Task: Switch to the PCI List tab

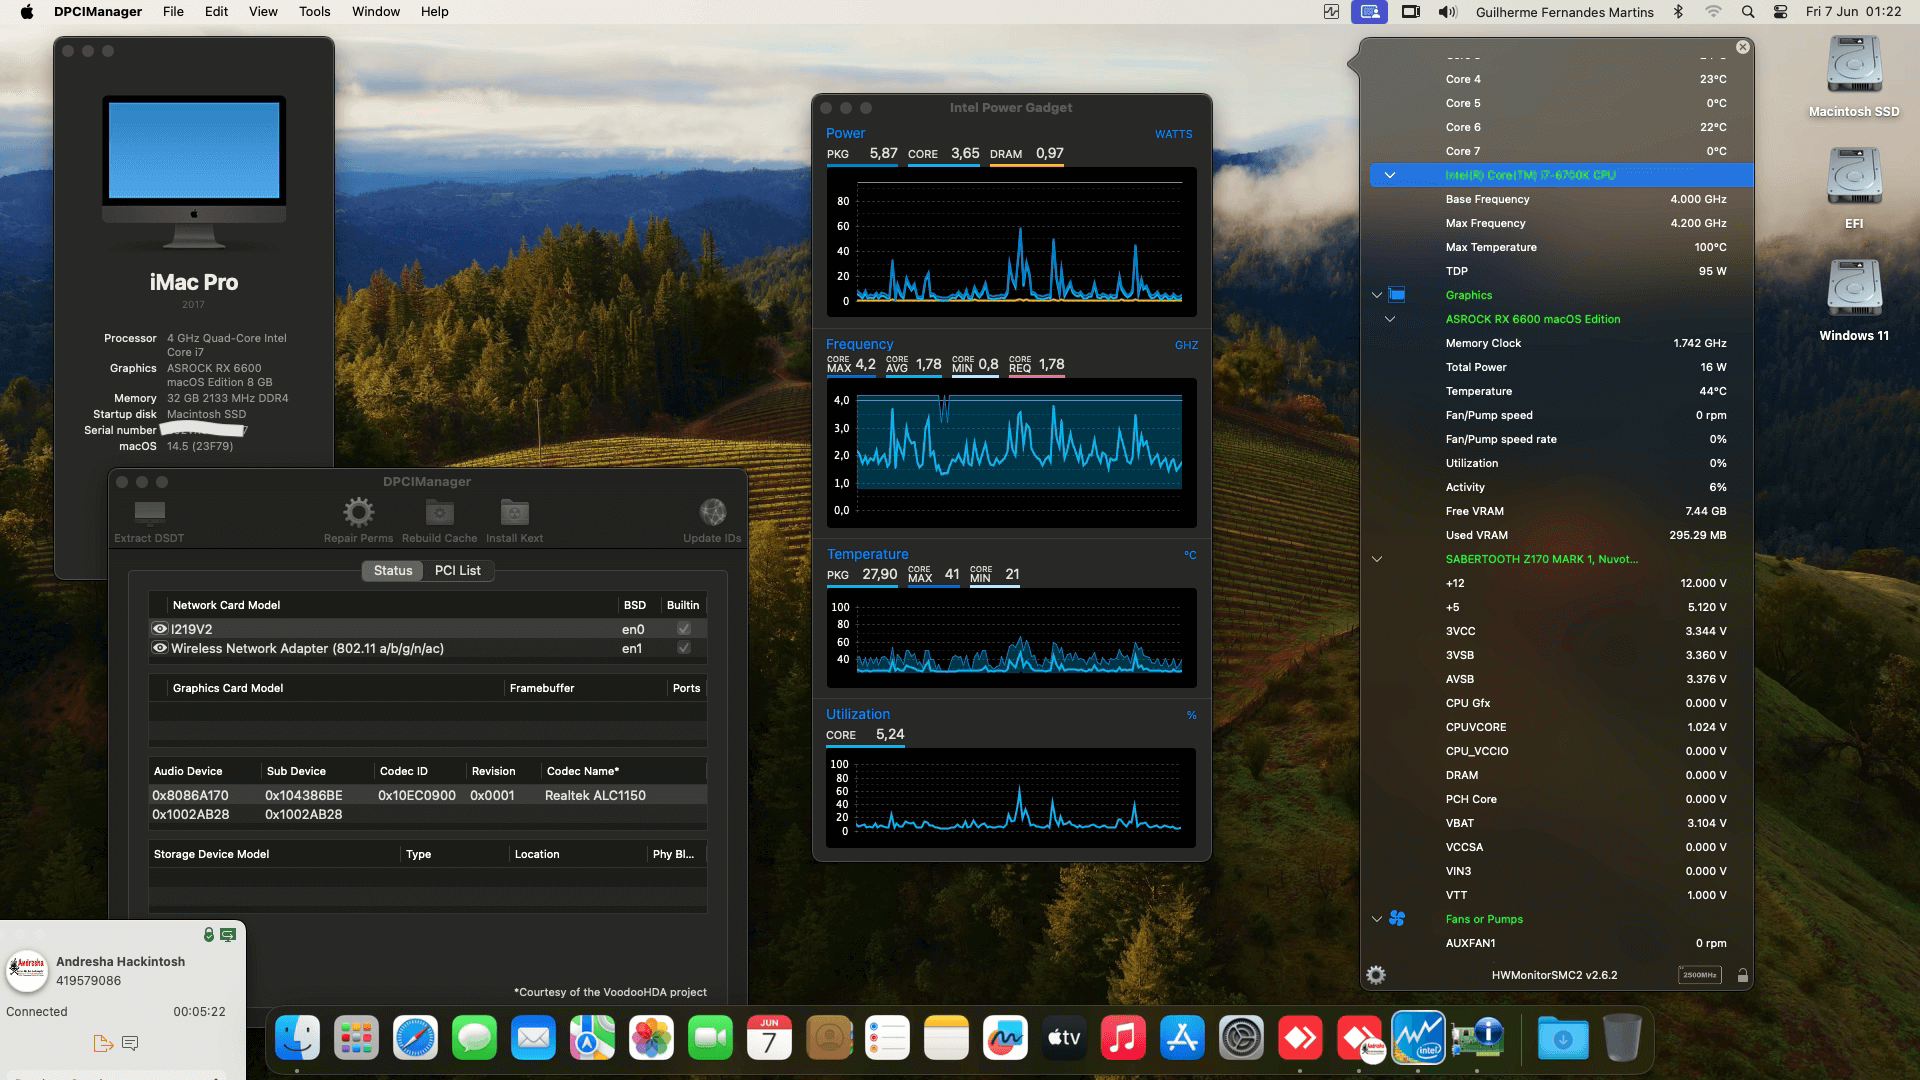Action: (457, 570)
